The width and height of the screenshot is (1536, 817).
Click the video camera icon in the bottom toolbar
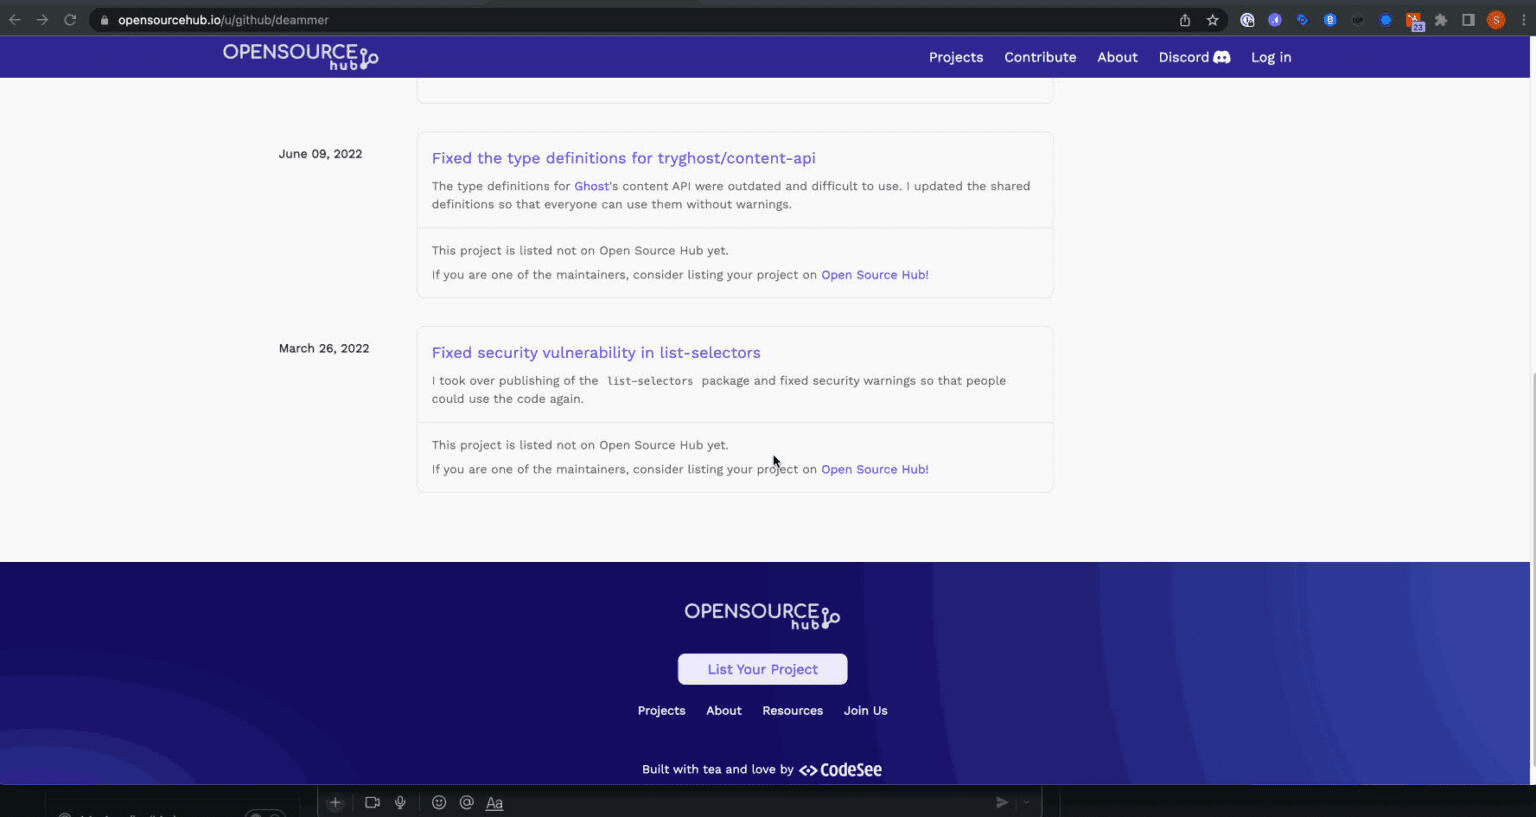372,802
